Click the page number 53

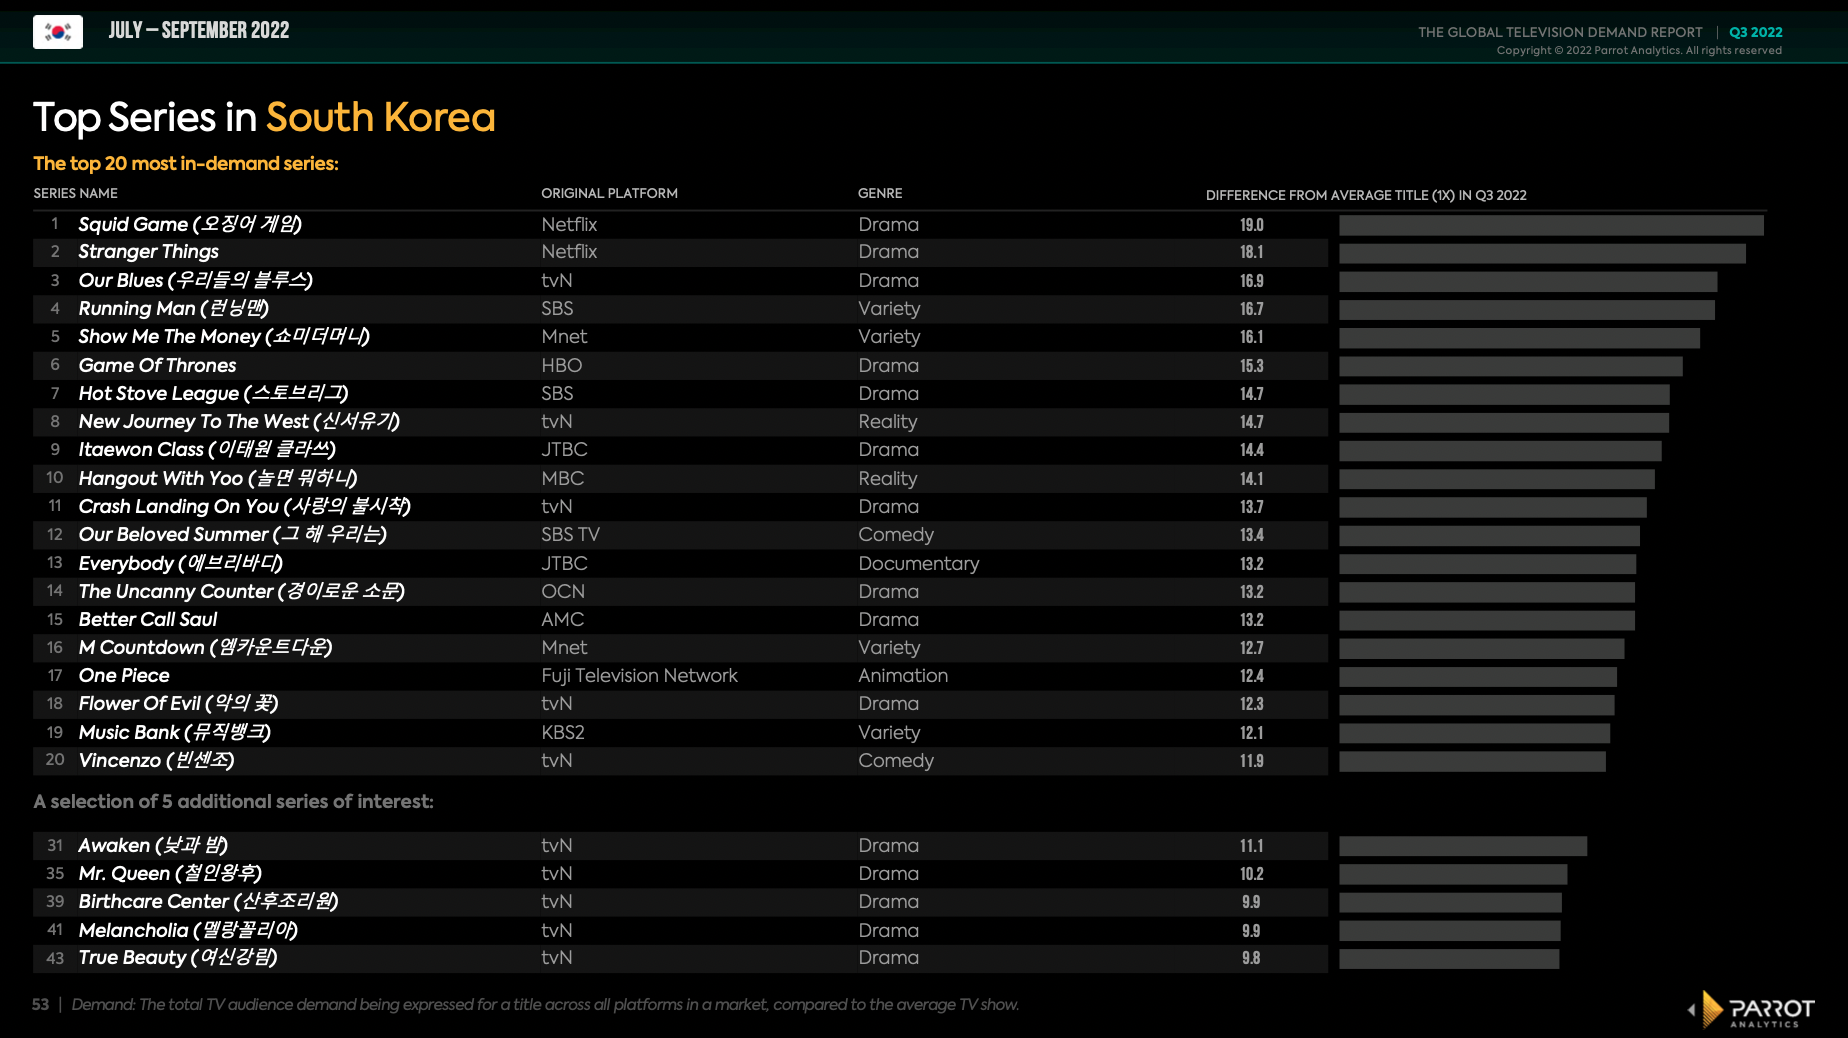click(40, 1004)
